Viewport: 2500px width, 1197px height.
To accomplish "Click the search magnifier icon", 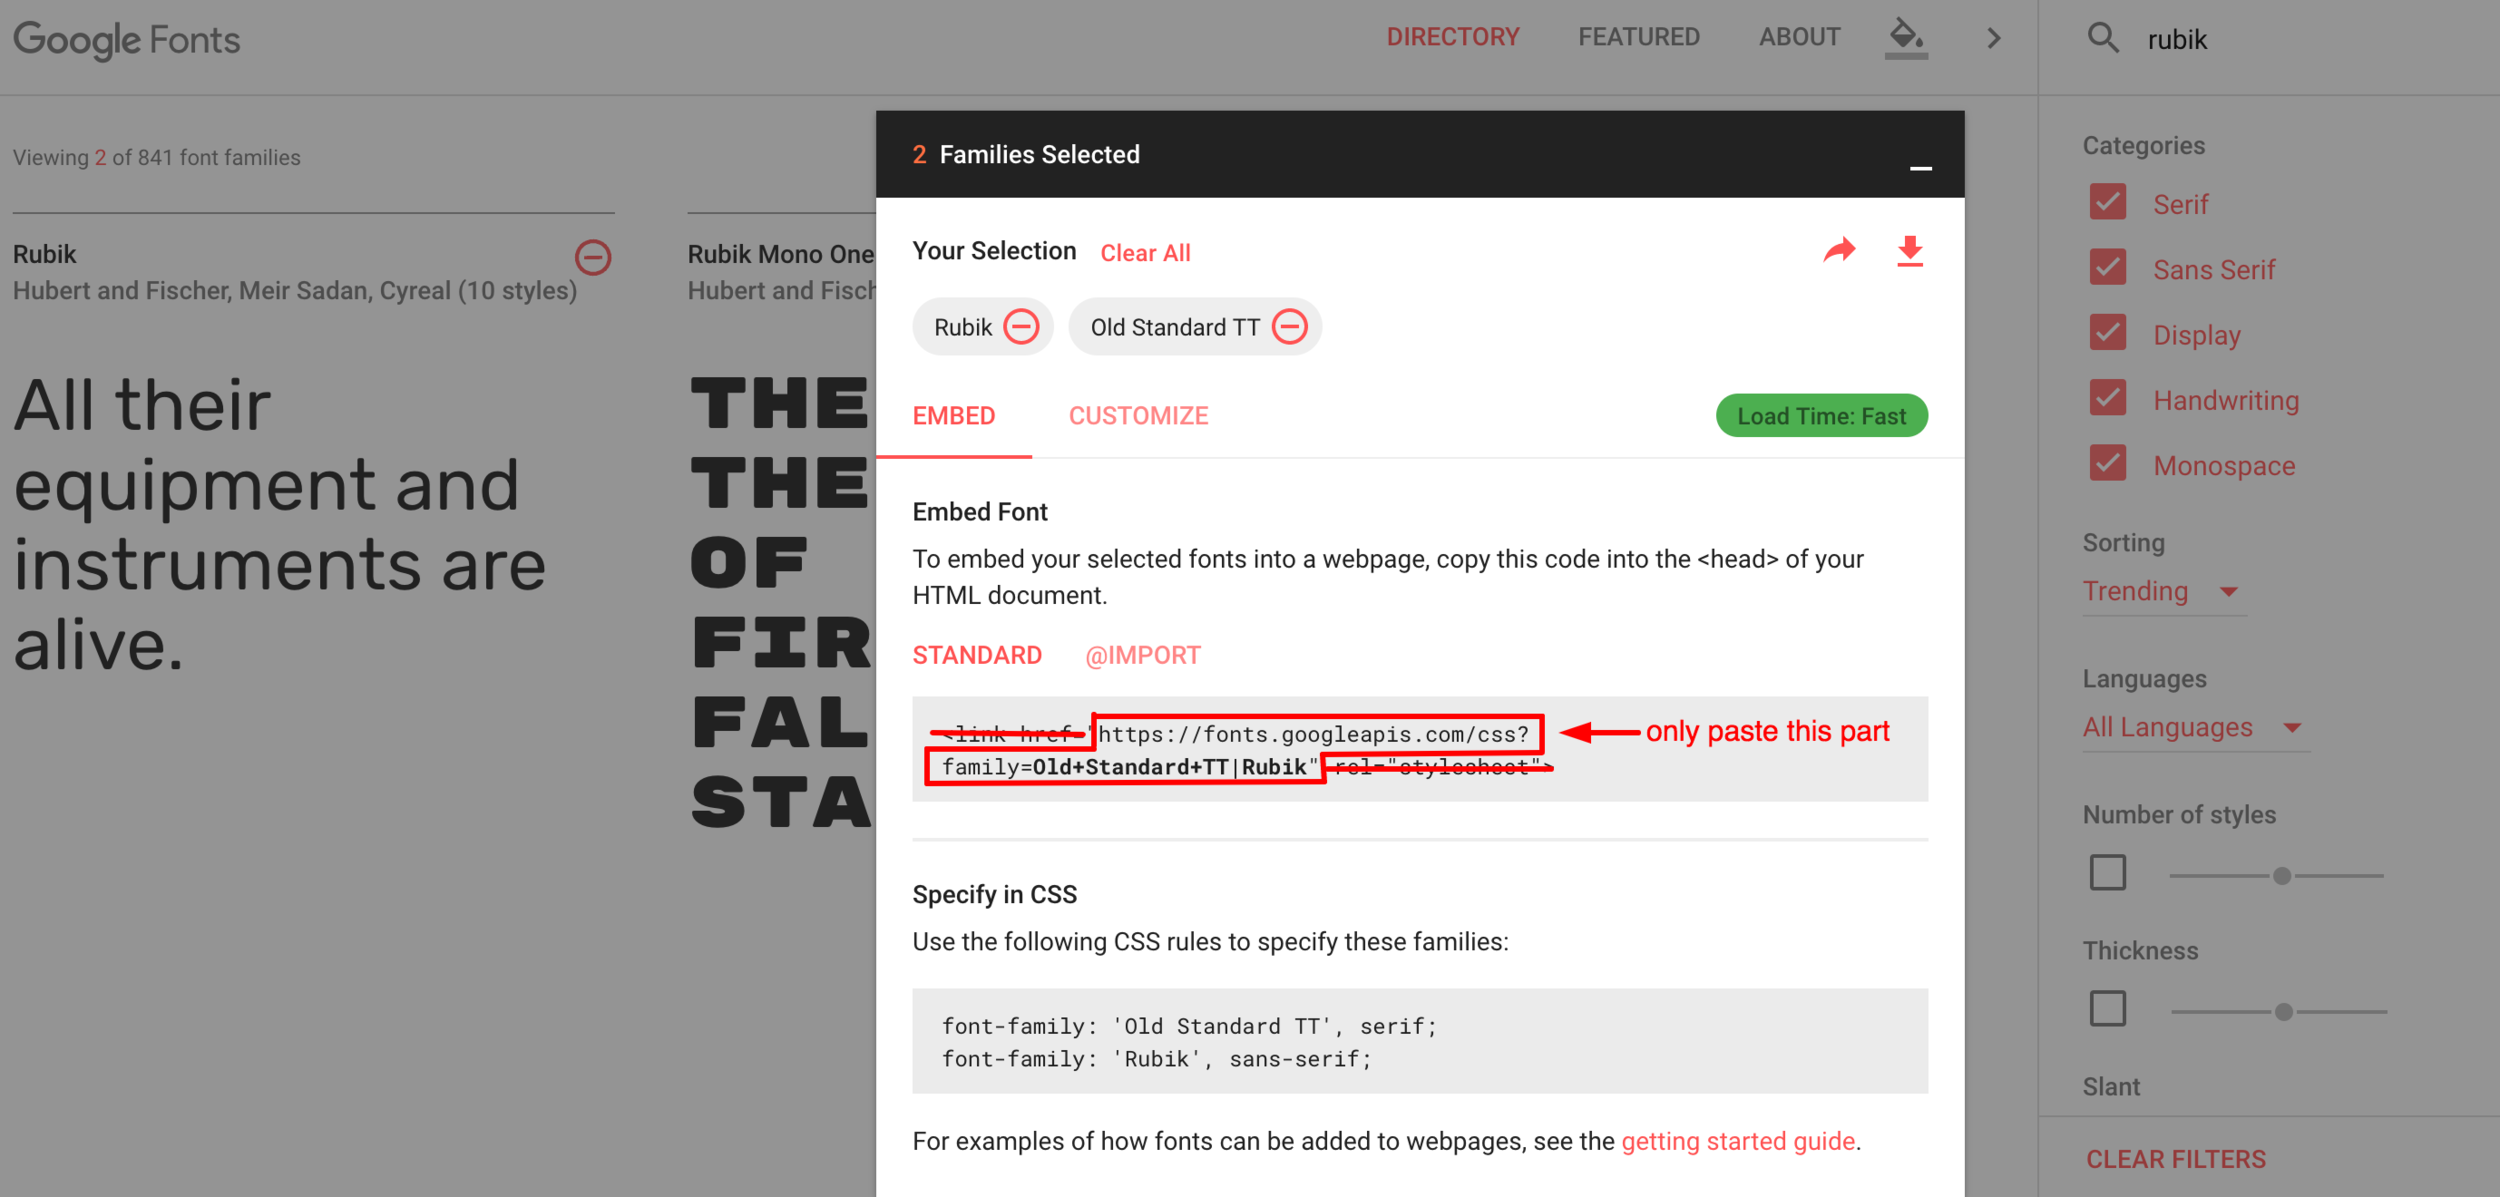I will coord(2102,38).
